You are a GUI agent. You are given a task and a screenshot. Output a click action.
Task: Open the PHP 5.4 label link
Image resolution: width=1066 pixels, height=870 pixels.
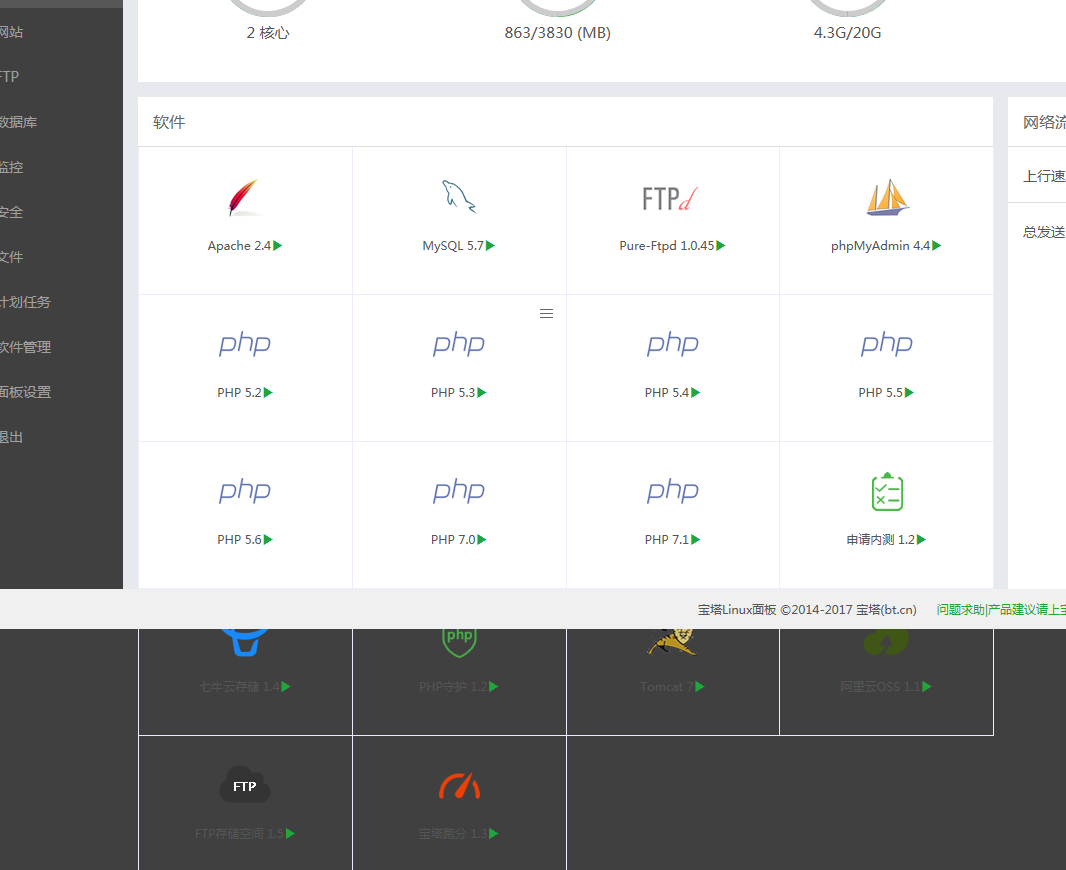pyautogui.click(x=667, y=393)
